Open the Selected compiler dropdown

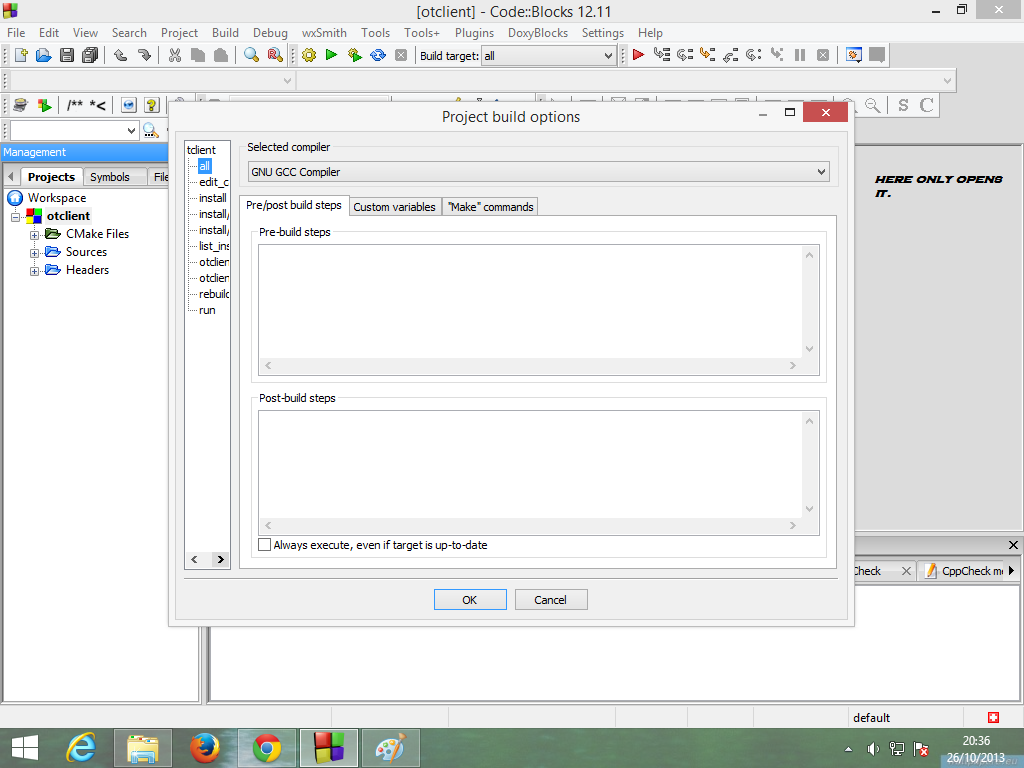tap(539, 172)
